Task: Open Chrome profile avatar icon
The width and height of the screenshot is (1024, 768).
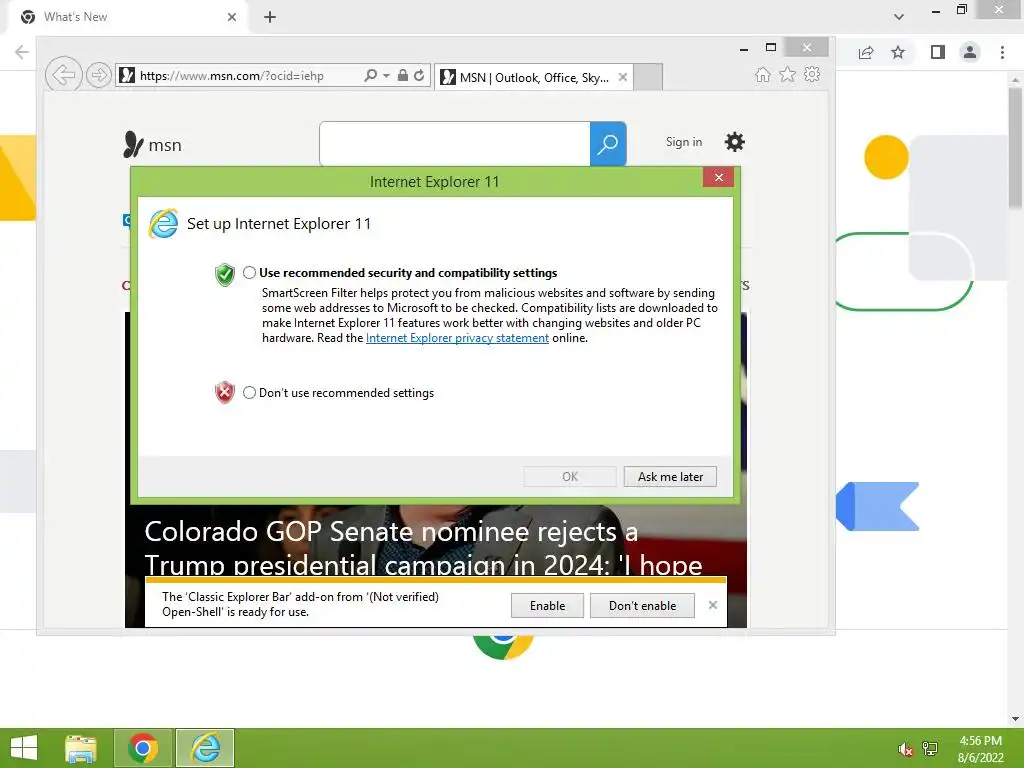Action: click(x=970, y=52)
